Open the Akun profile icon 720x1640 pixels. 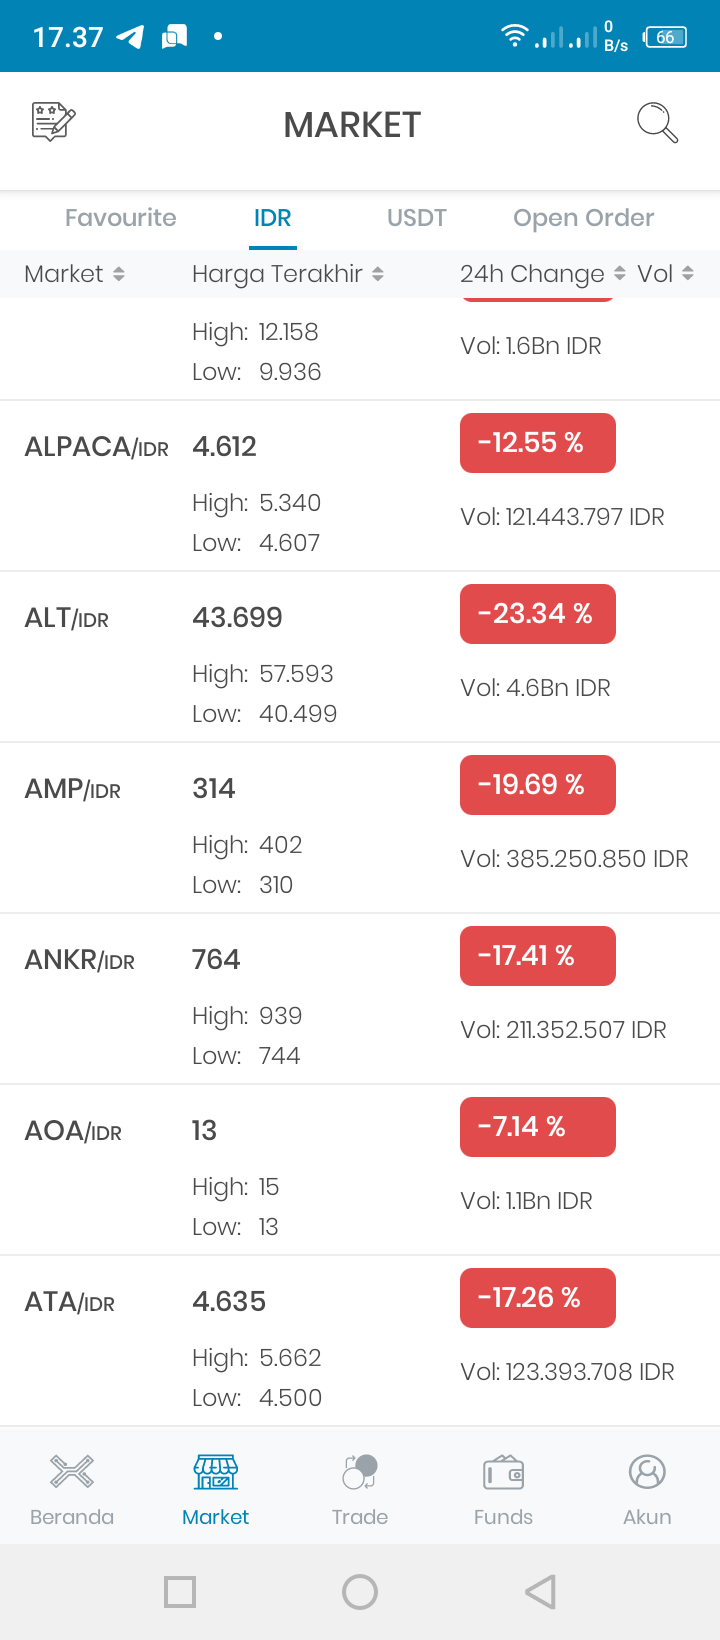647,1472
